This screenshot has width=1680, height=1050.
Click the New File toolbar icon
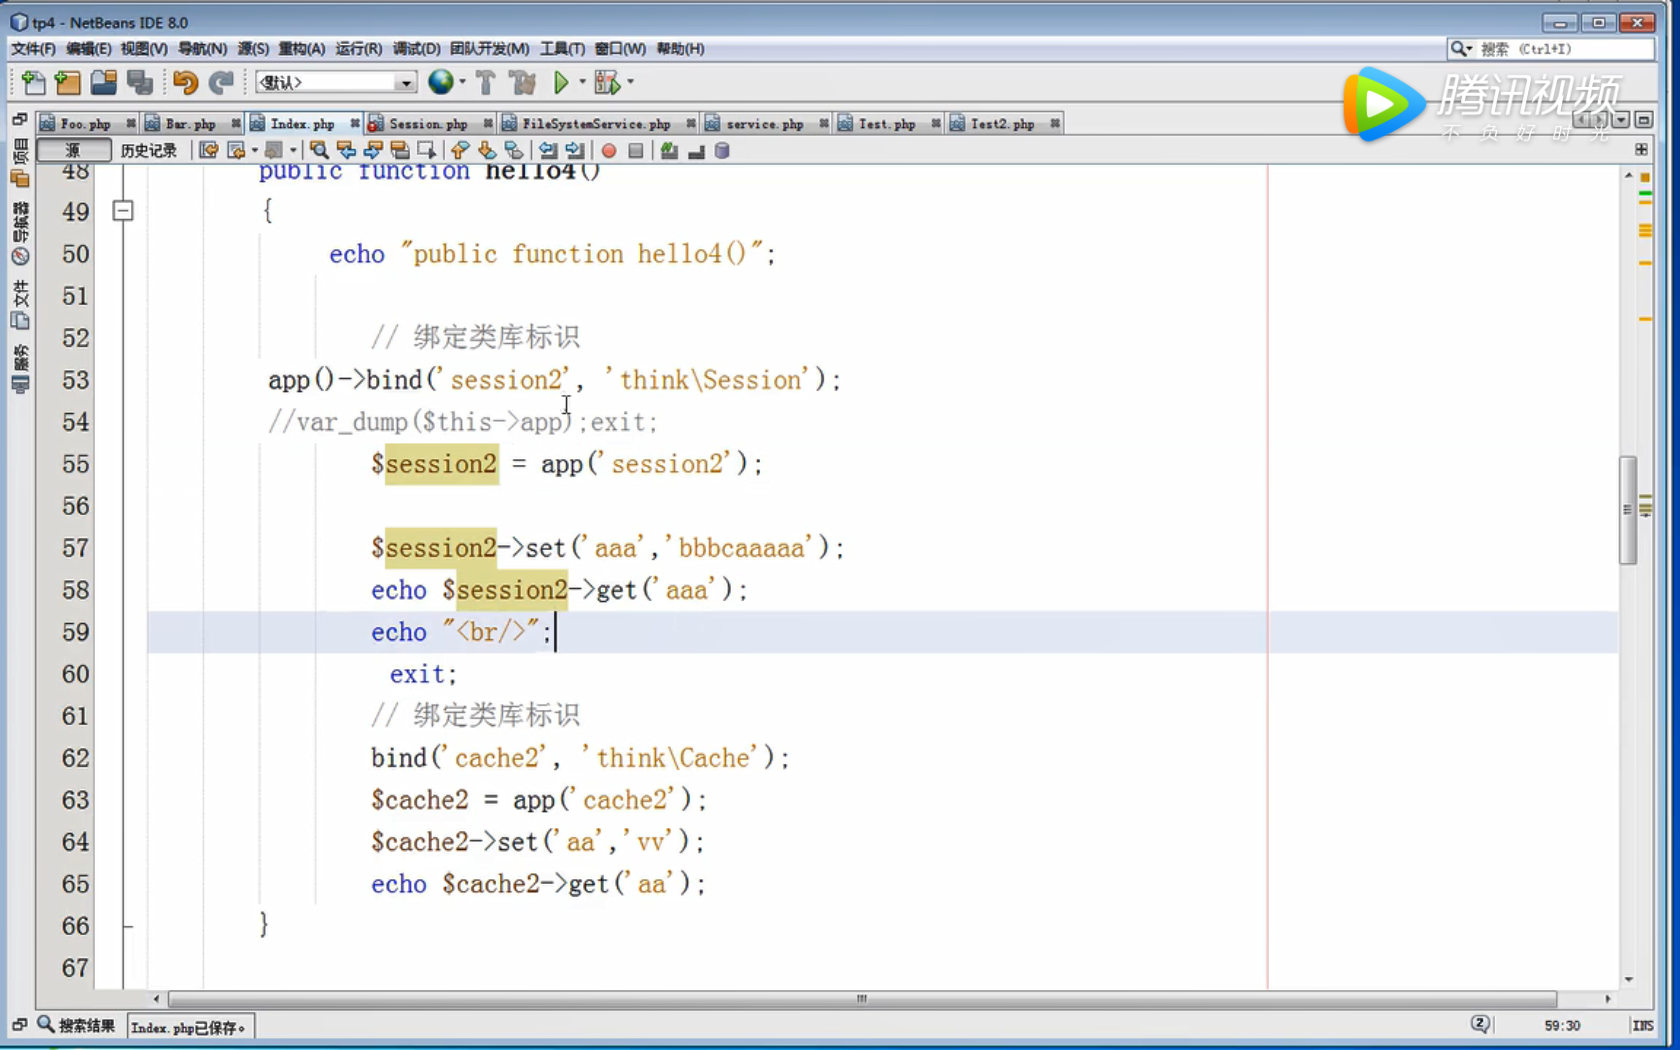[x=32, y=83]
